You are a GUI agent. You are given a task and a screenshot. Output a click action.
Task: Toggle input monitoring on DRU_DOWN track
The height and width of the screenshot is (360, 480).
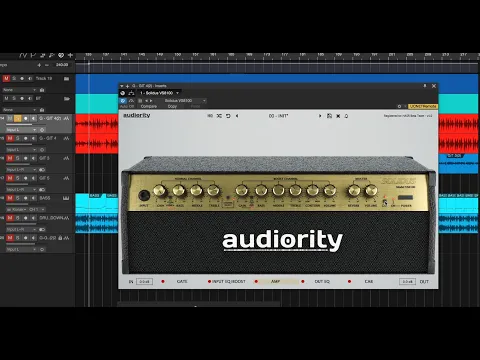33,218
